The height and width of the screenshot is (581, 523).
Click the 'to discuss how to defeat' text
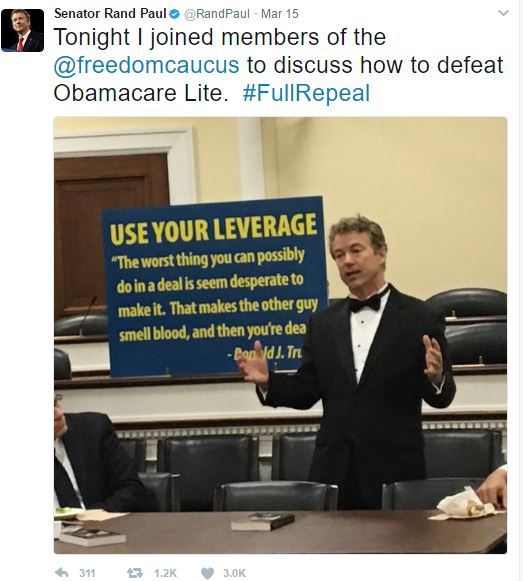375,65
